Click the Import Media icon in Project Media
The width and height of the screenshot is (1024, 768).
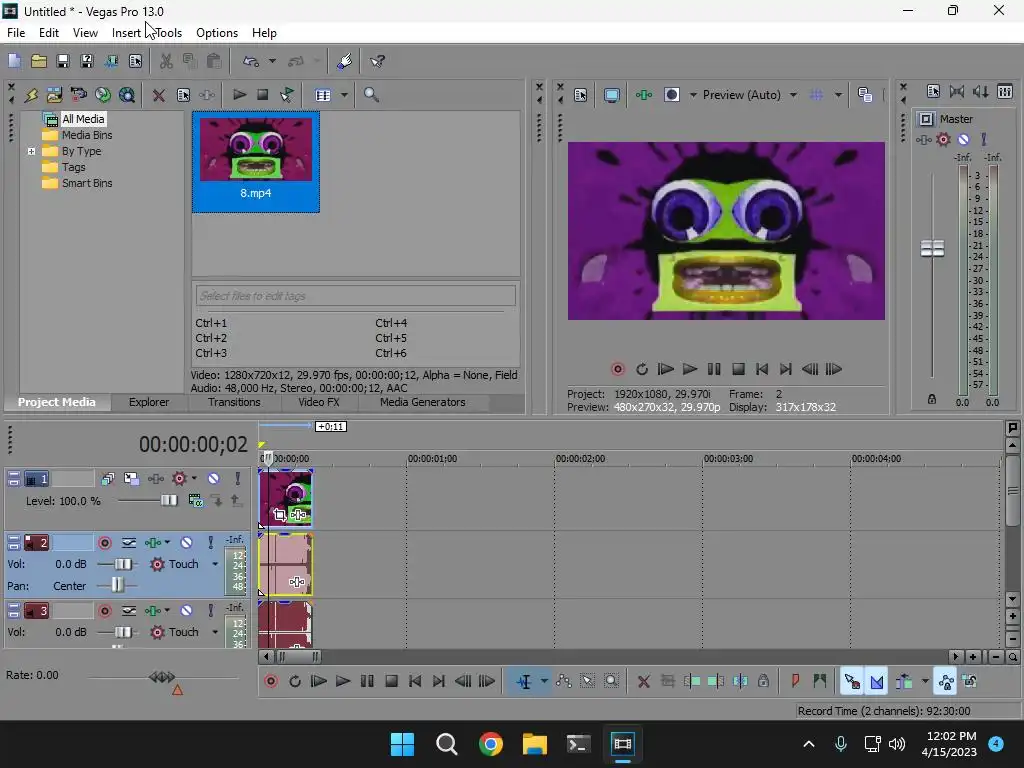click(54, 95)
